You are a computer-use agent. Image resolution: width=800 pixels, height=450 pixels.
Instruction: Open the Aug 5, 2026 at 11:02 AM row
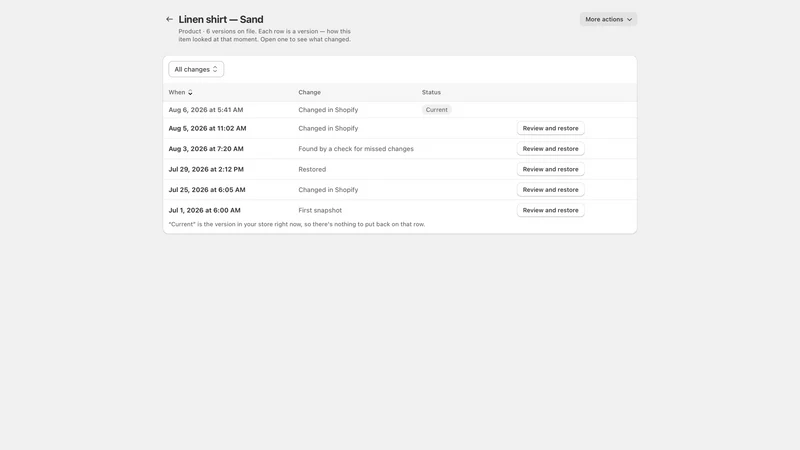pyautogui.click(x=400, y=128)
